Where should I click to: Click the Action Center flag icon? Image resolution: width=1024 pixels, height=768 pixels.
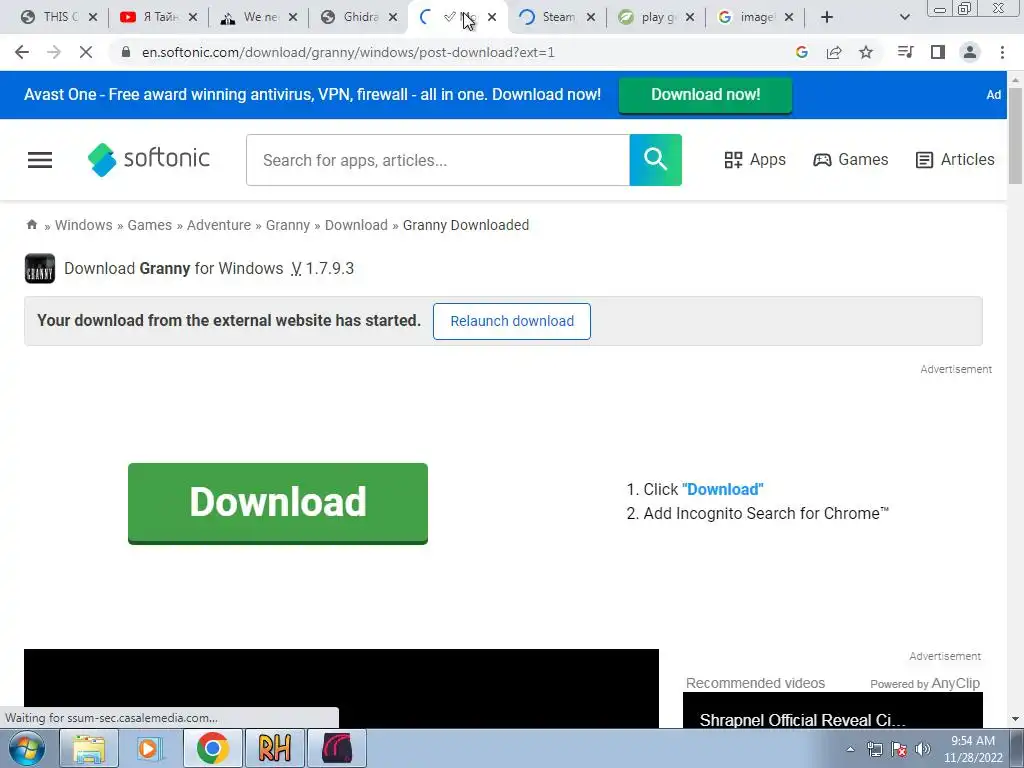(899, 749)
